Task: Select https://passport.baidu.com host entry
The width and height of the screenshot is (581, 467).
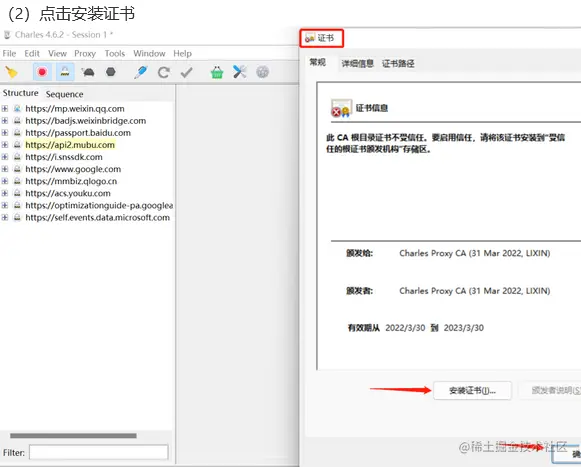Action: pos(78,133)
